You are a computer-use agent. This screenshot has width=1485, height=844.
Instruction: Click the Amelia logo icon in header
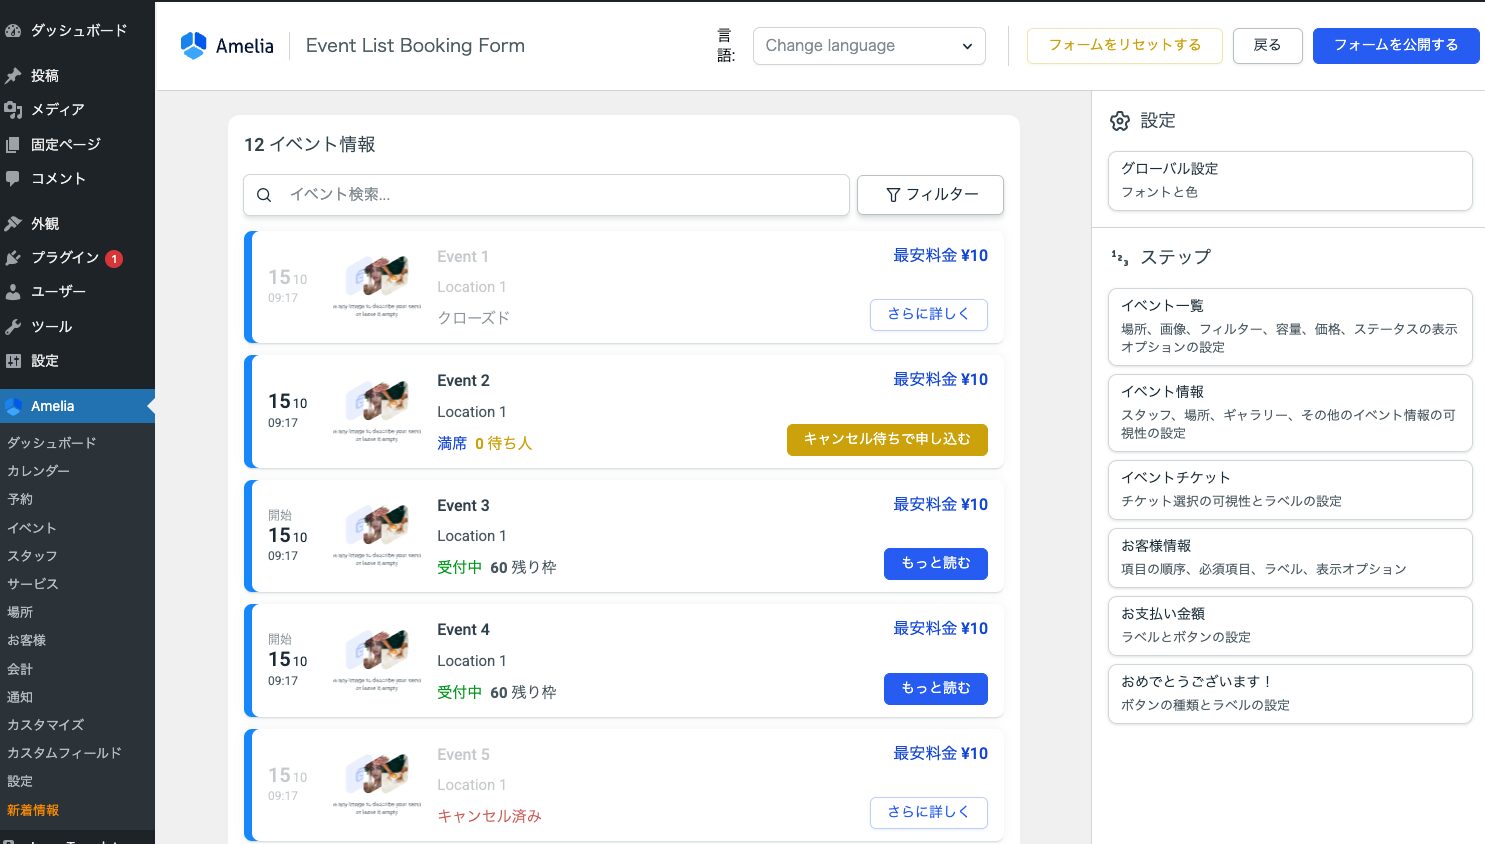[x=193, y=46]
